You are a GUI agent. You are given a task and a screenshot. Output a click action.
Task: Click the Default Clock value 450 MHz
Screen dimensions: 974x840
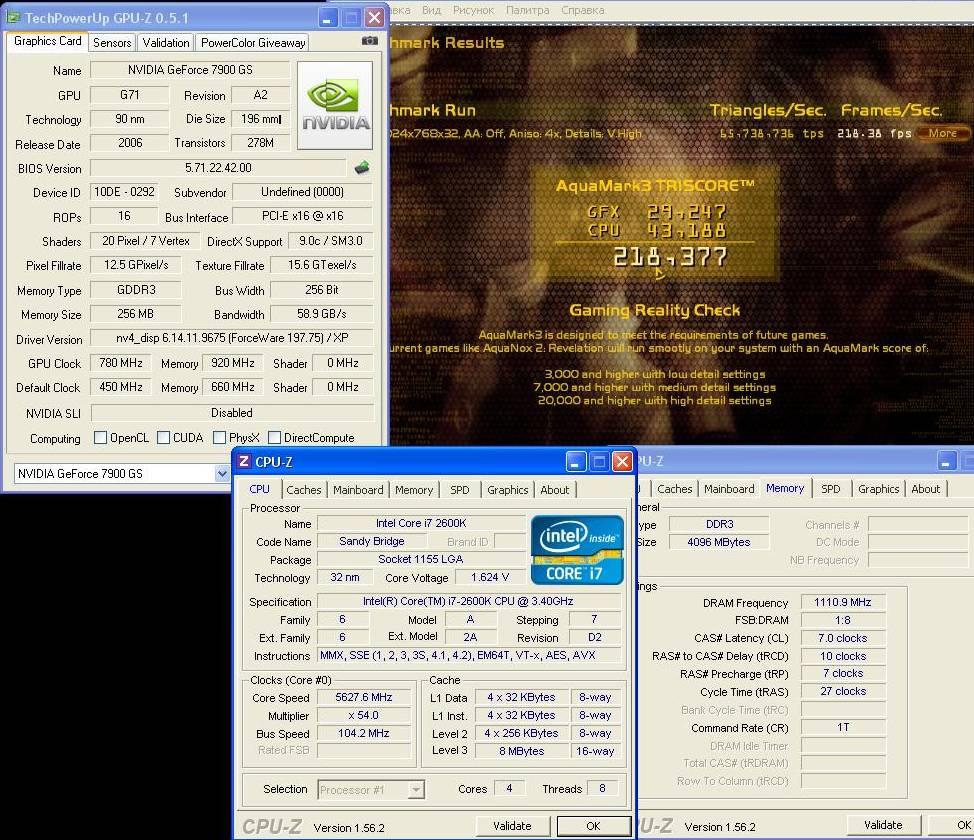[121, 386]
